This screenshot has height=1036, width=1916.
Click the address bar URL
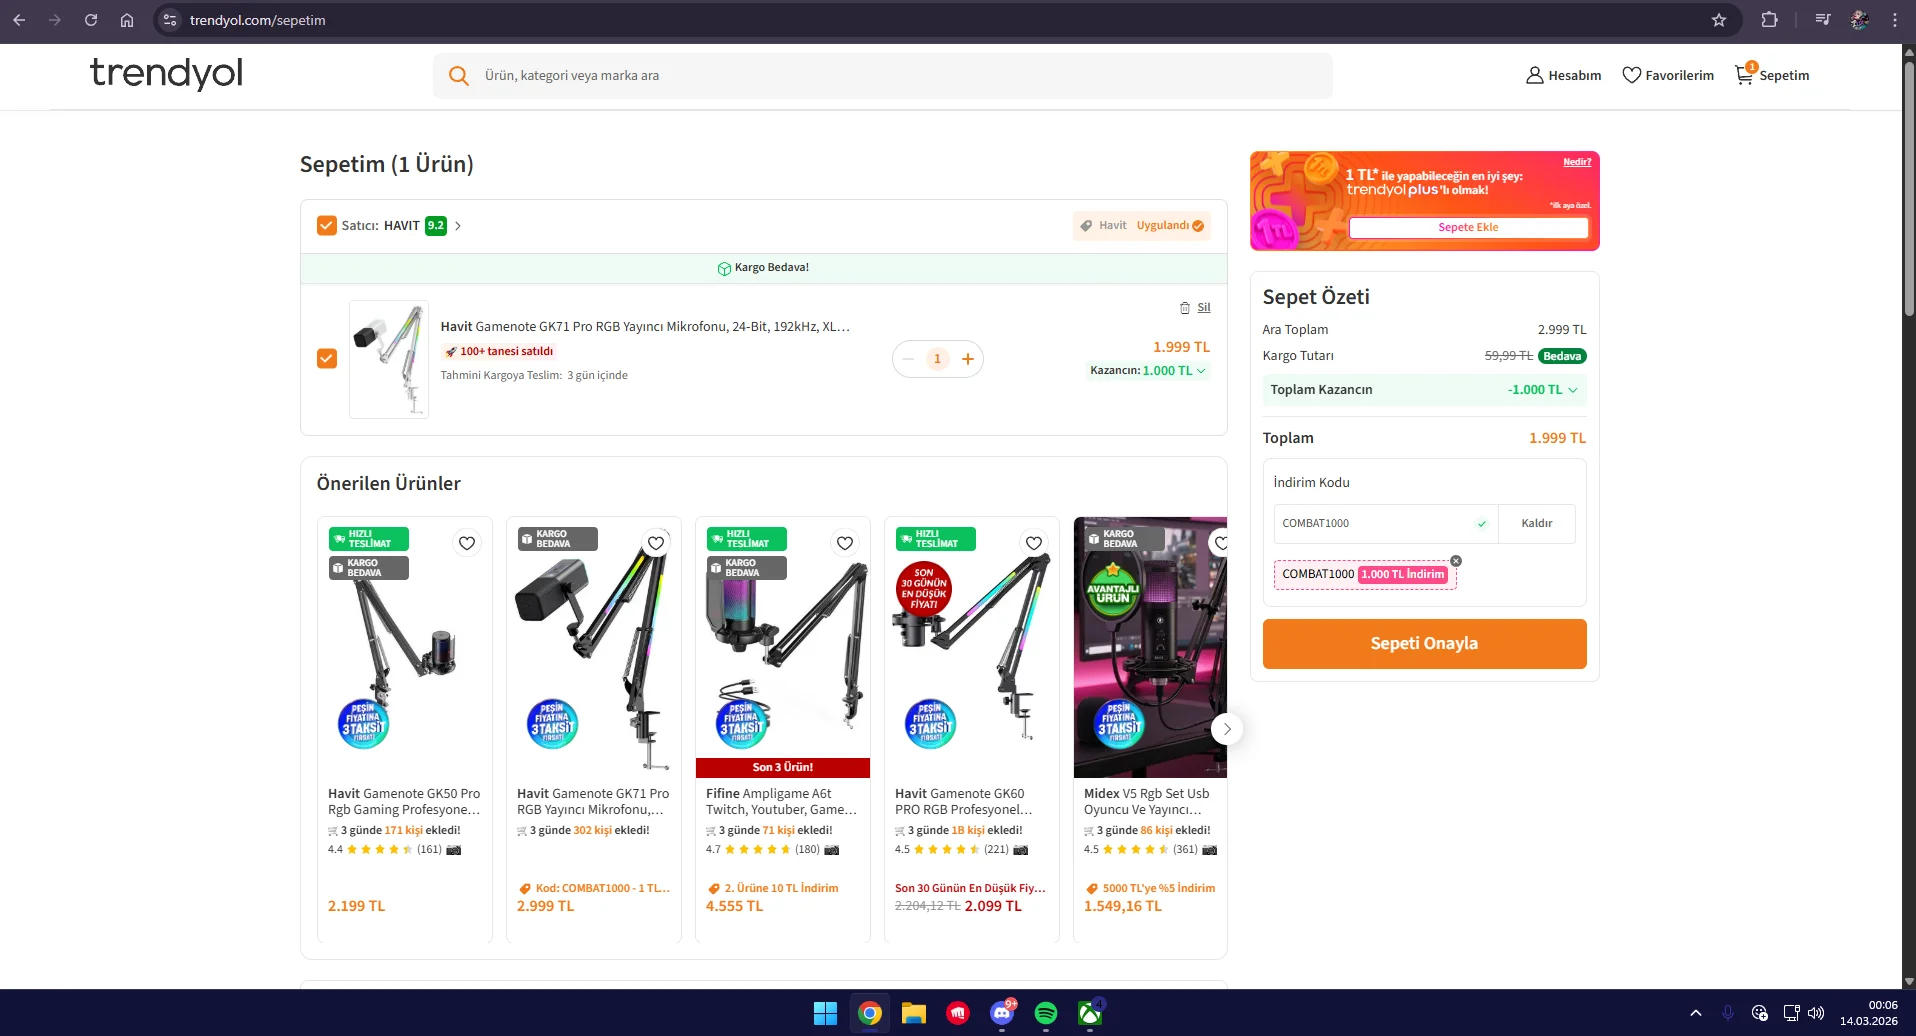pyautogui.click(x=258, y=21)
